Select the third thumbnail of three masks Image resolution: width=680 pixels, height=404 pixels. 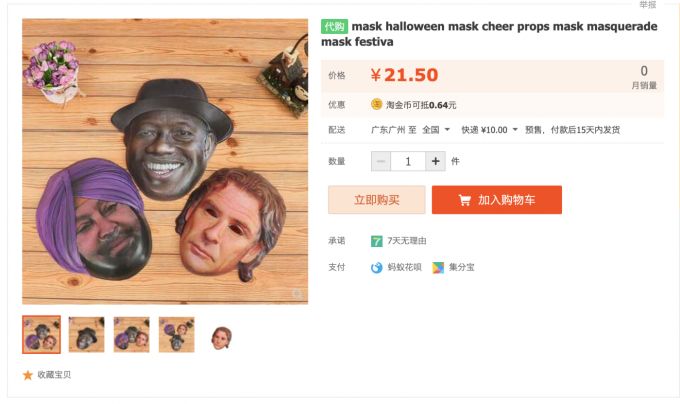(x=132, y=335)
